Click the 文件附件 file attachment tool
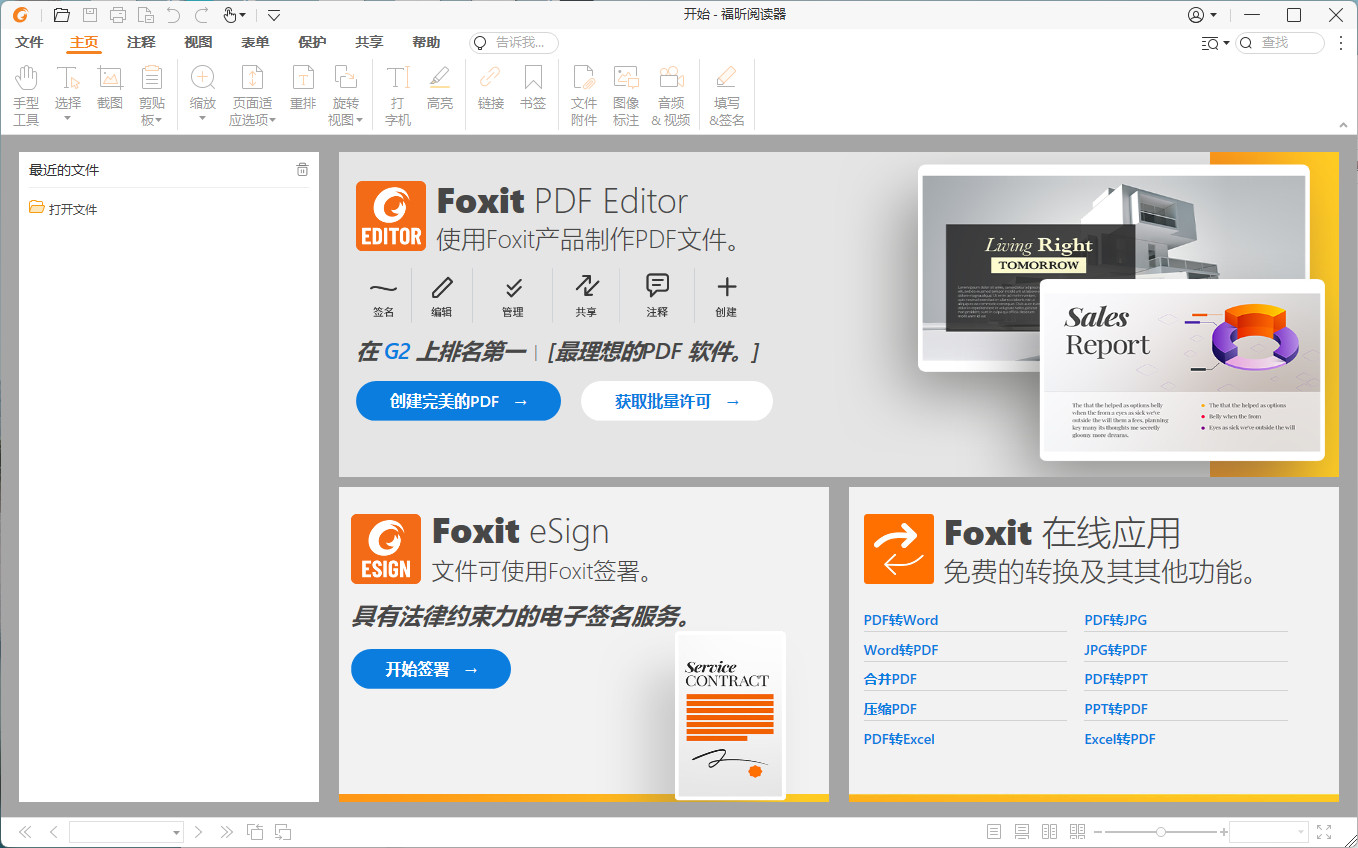The image size is (1358, 848). [x=584, y=96]
